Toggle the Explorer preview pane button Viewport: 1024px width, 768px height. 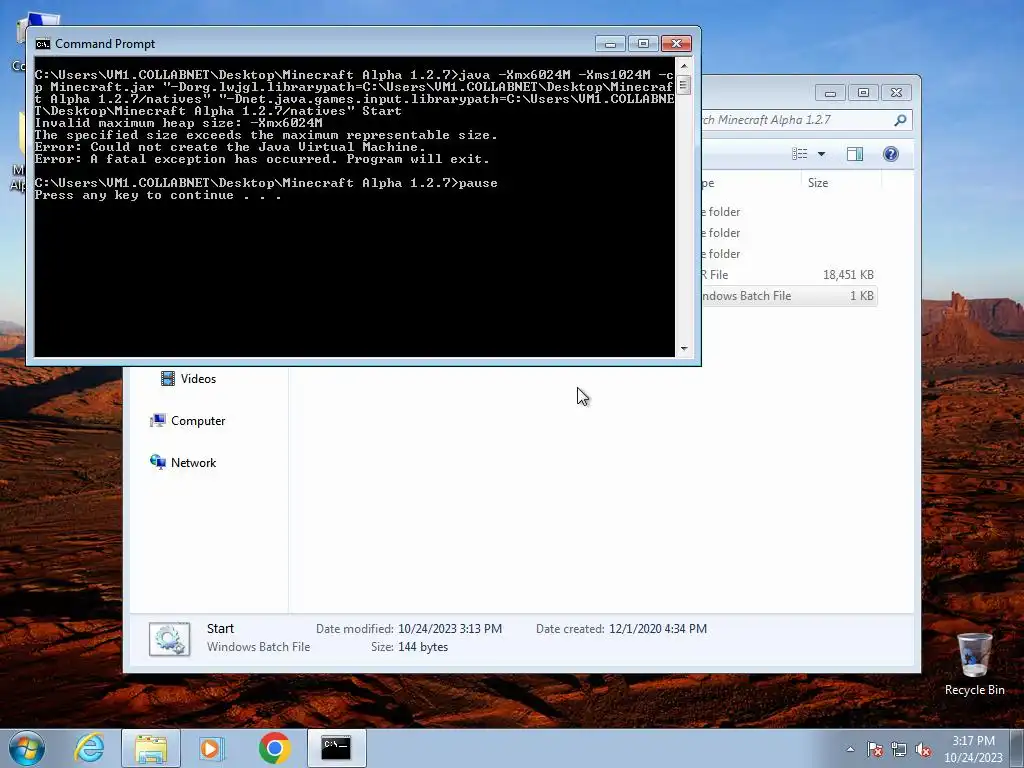pos(854,154)
